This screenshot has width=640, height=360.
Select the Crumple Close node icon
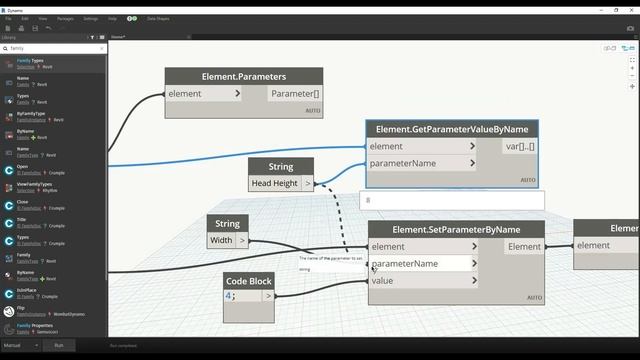(x=9, y=205)
